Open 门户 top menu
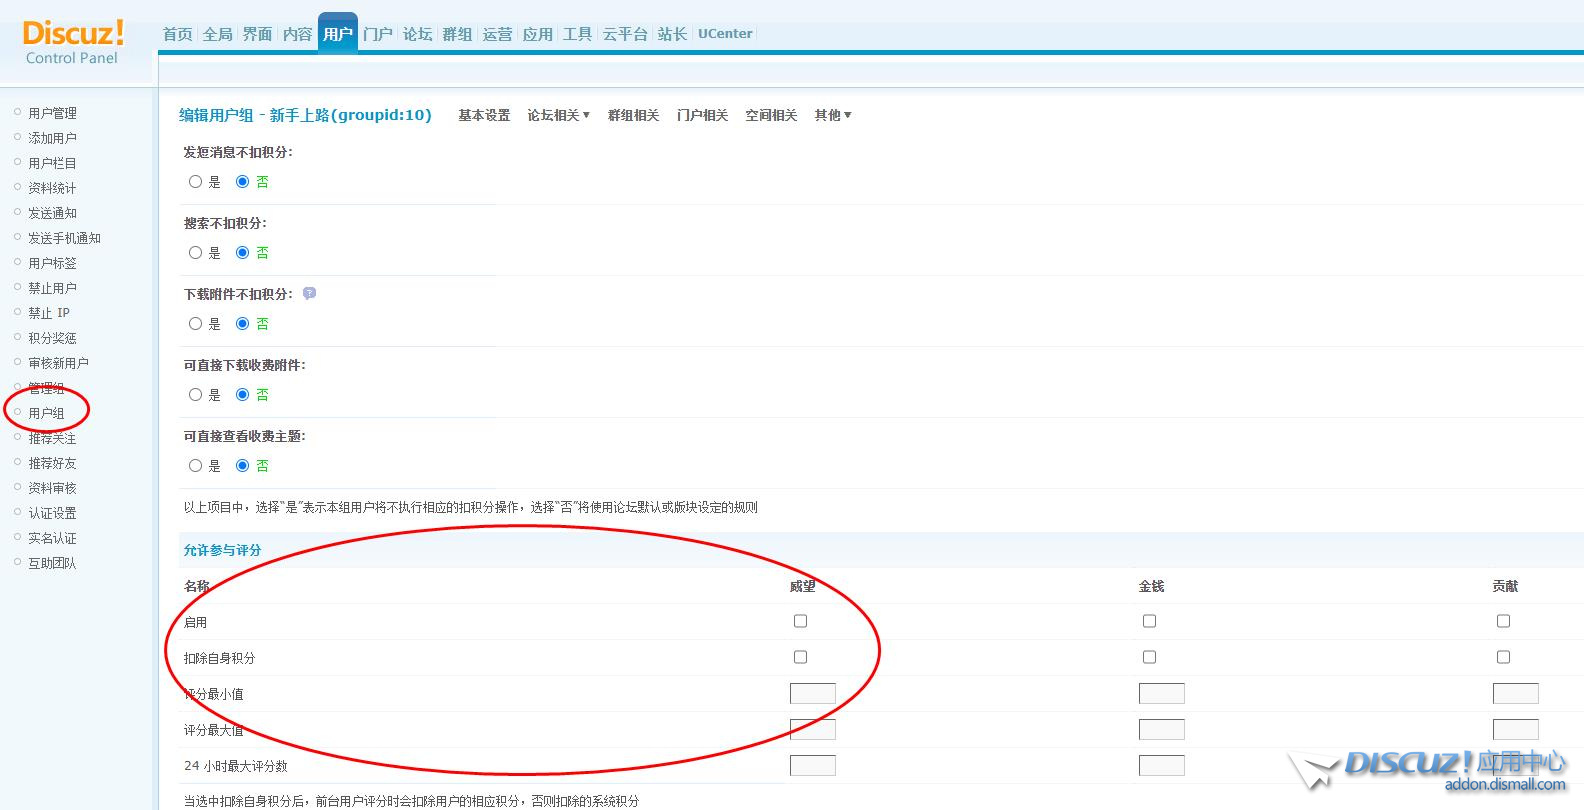 click(378, 34)
